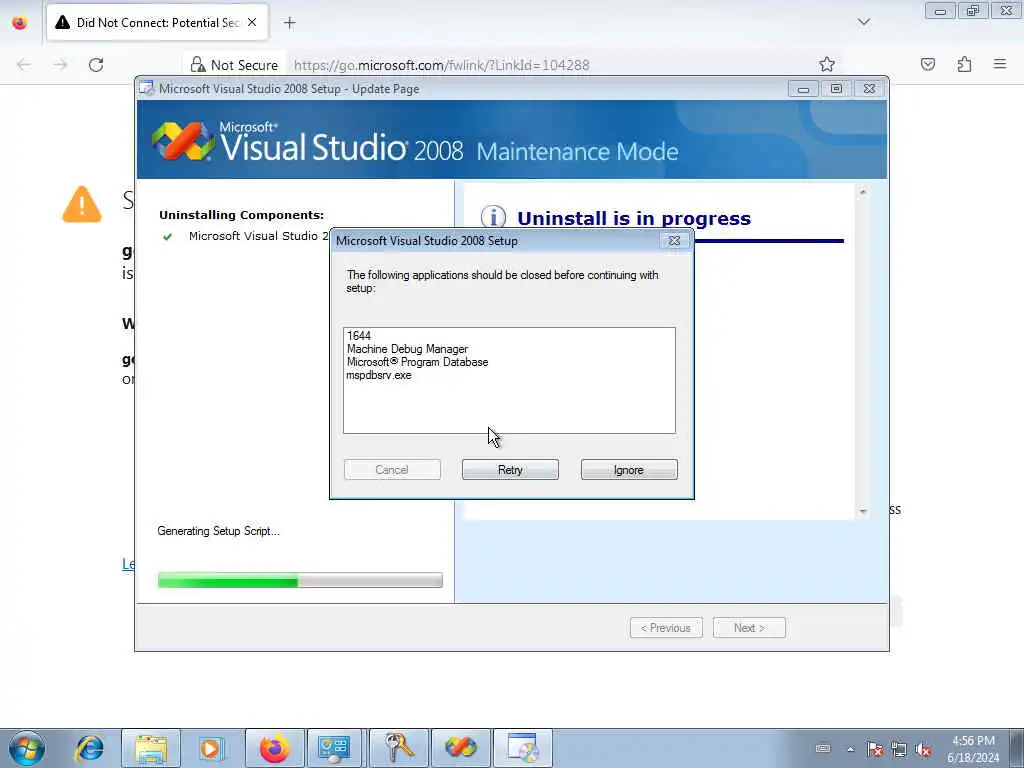Click the muted volume tray icon
The image size is (1024, 768).
click(x=923, y=749)
